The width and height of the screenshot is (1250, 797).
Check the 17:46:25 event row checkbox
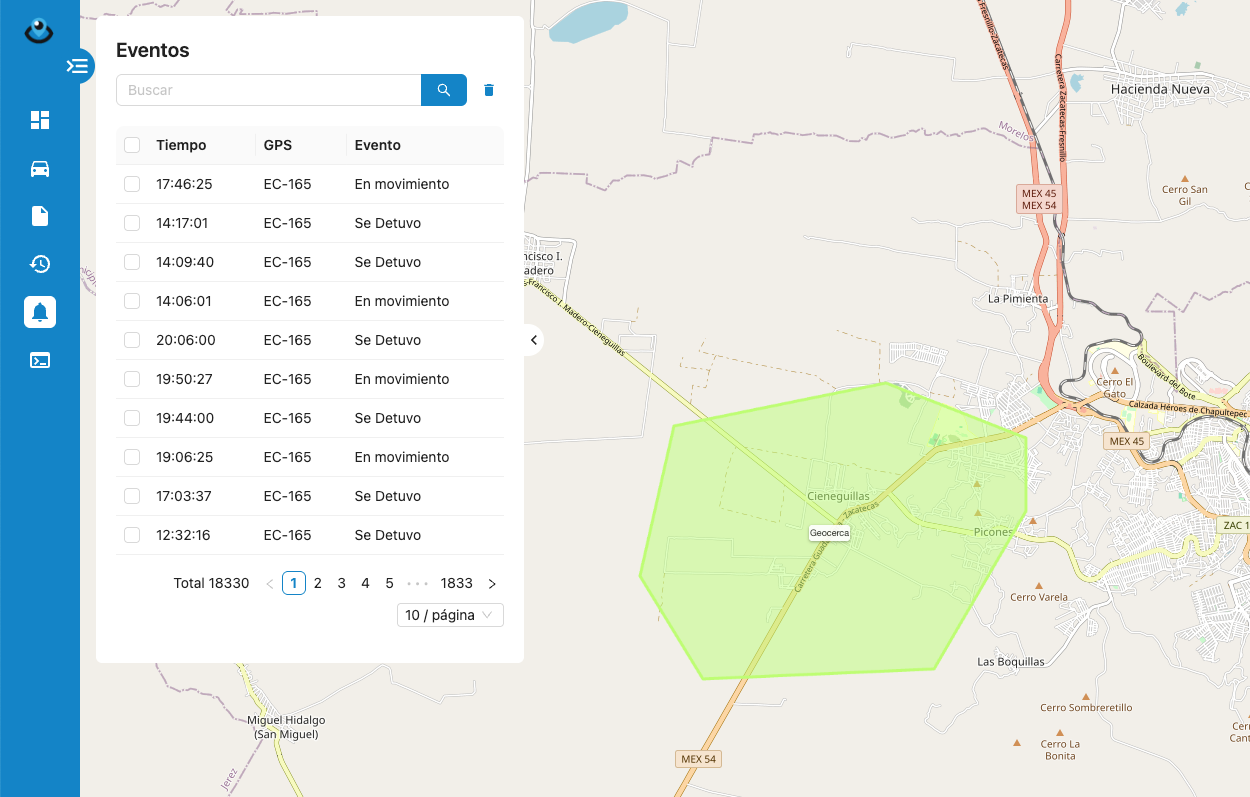point(132,184)
